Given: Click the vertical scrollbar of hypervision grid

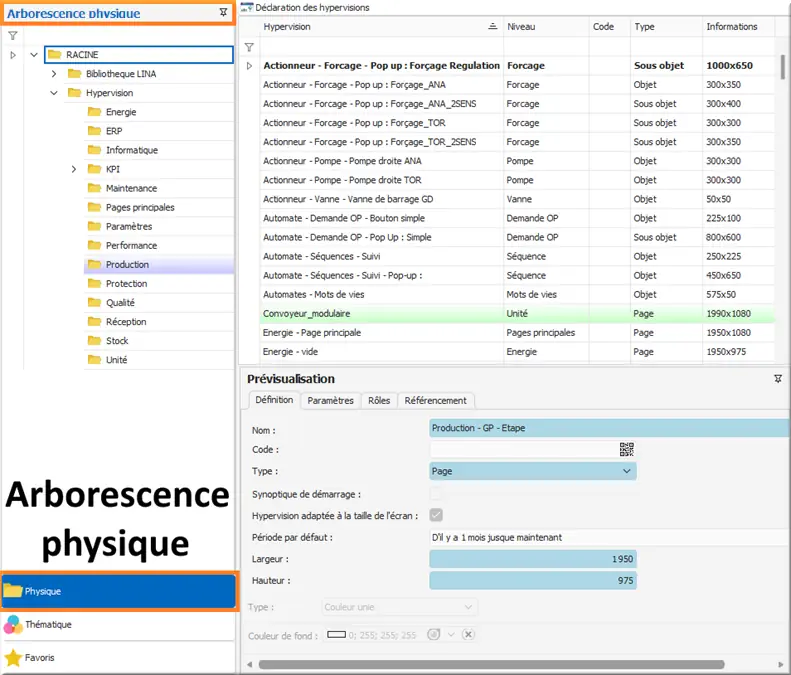Looking at the screenshot, I should click(x=783, y=67).
